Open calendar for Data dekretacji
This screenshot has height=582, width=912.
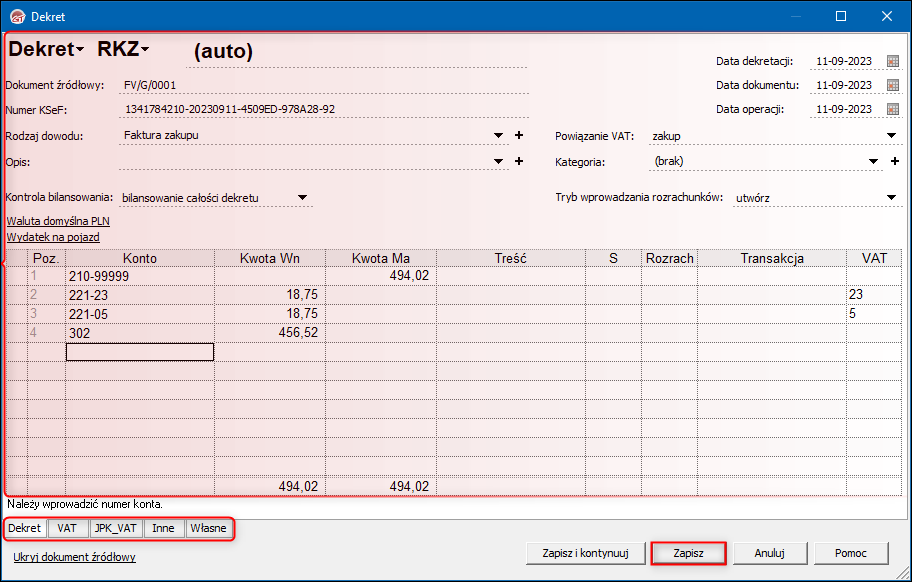893,62
